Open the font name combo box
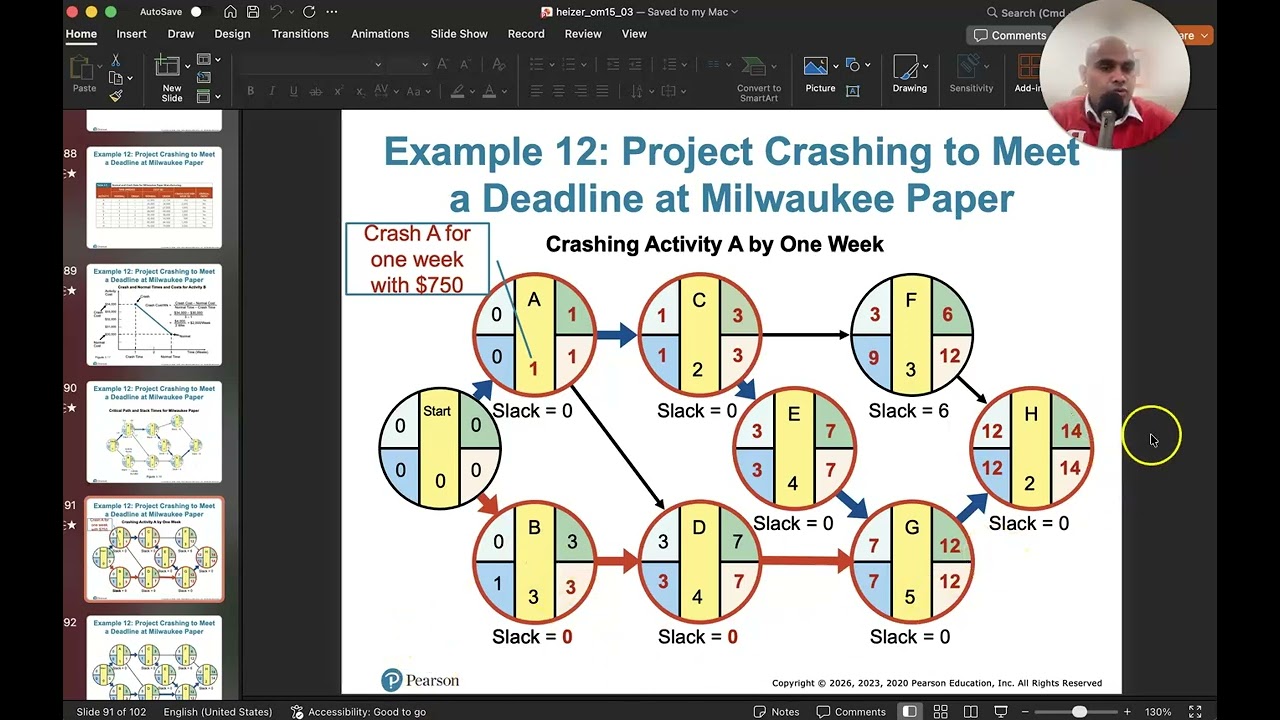The image size is (1280, 720). [311, 64]
